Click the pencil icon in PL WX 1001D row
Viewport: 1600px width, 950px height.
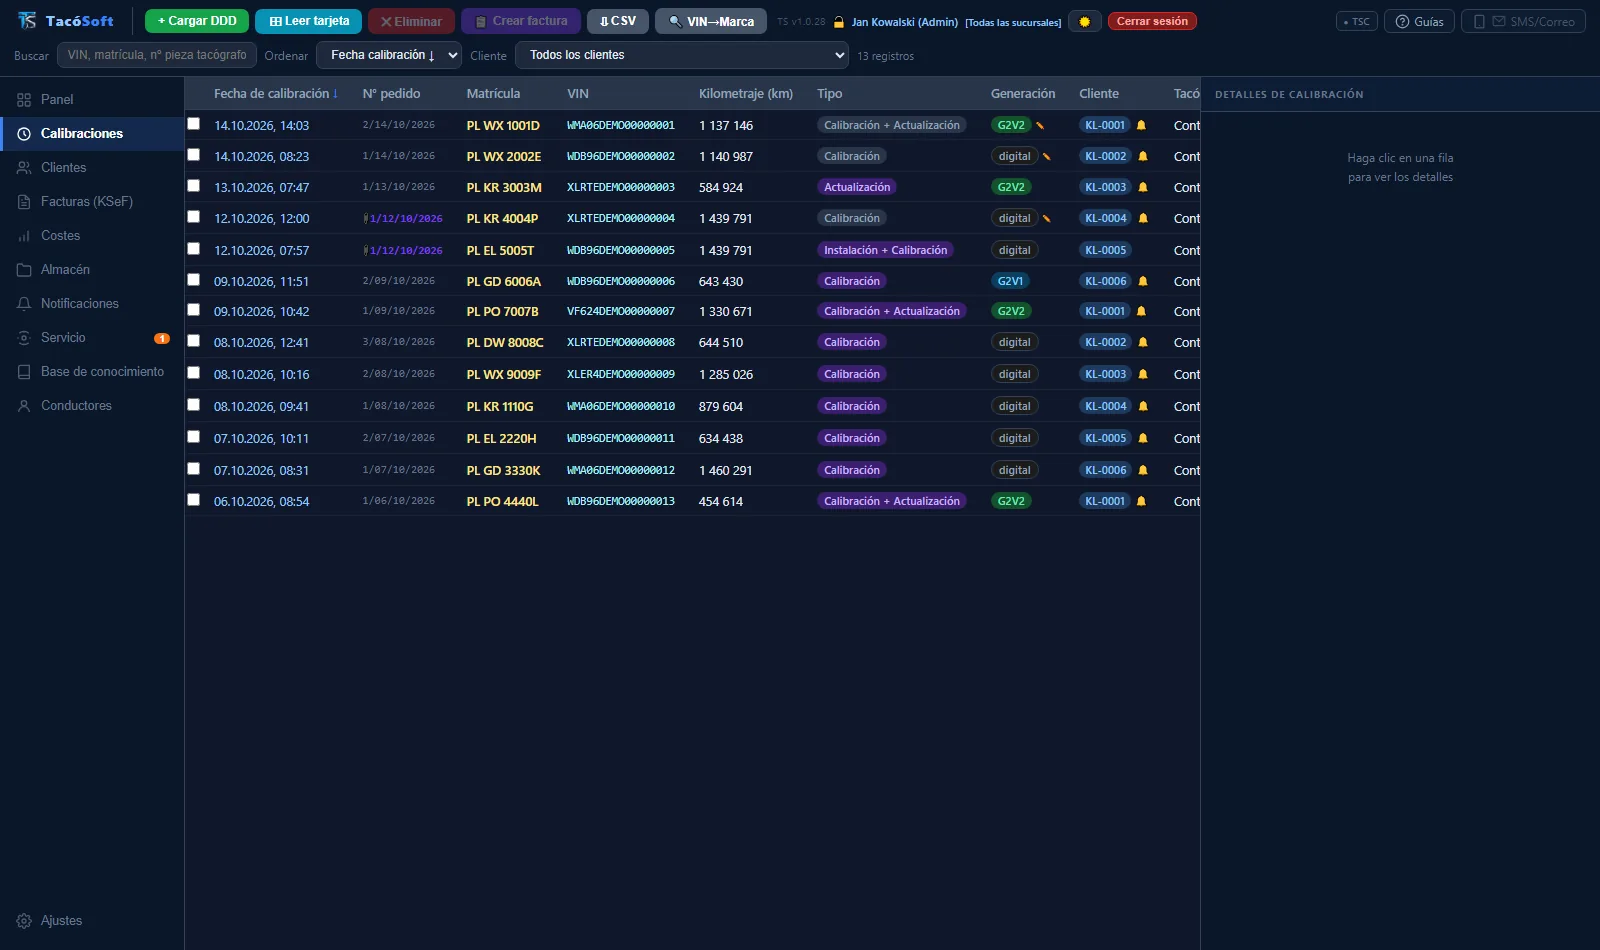pos(1040,126)
